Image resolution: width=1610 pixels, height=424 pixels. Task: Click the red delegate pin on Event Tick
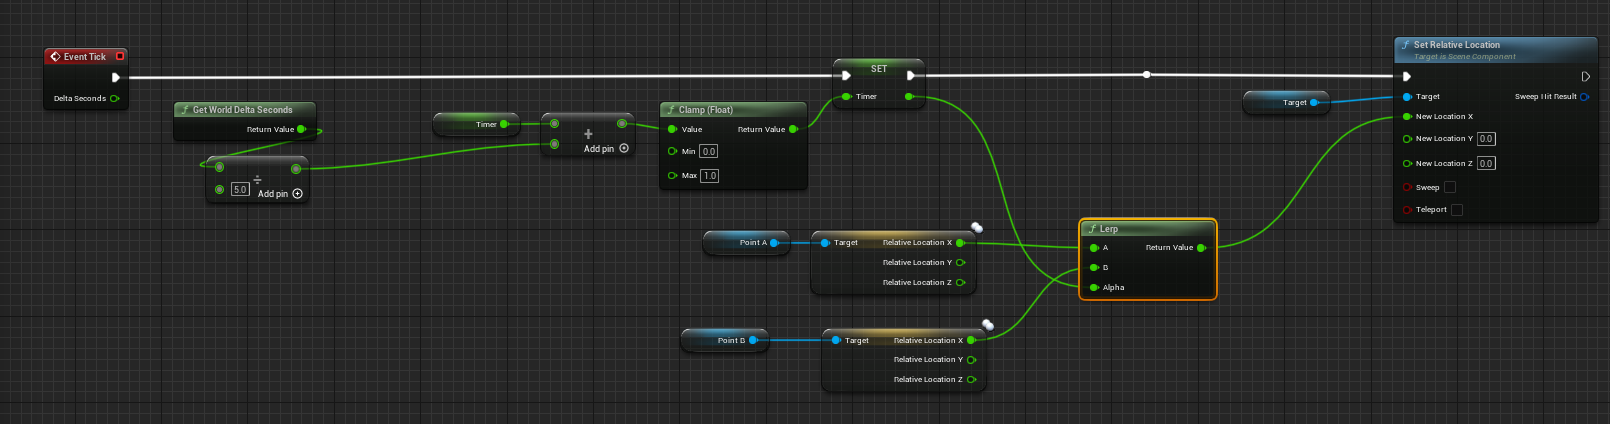pyautogui.click(x=120, y=56)
